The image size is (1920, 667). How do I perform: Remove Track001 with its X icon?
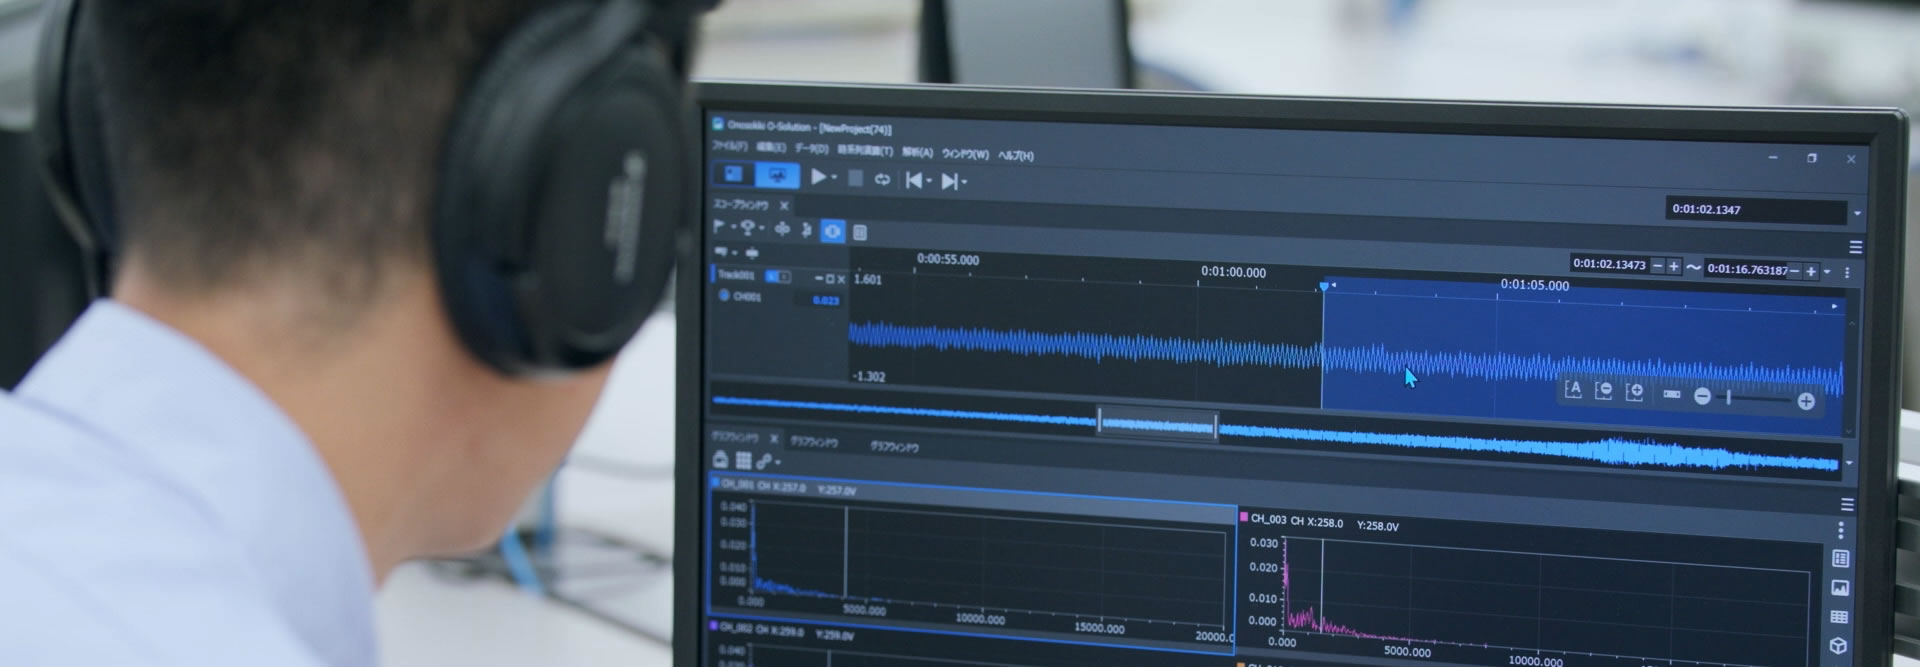(841, 279)
